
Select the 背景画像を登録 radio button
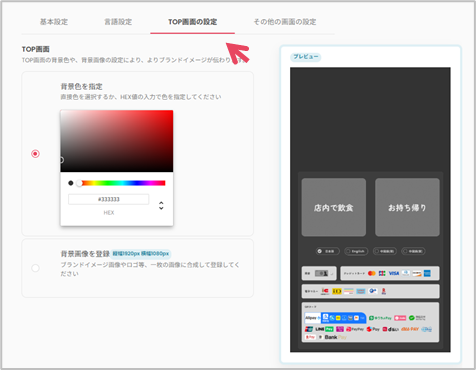35,268
